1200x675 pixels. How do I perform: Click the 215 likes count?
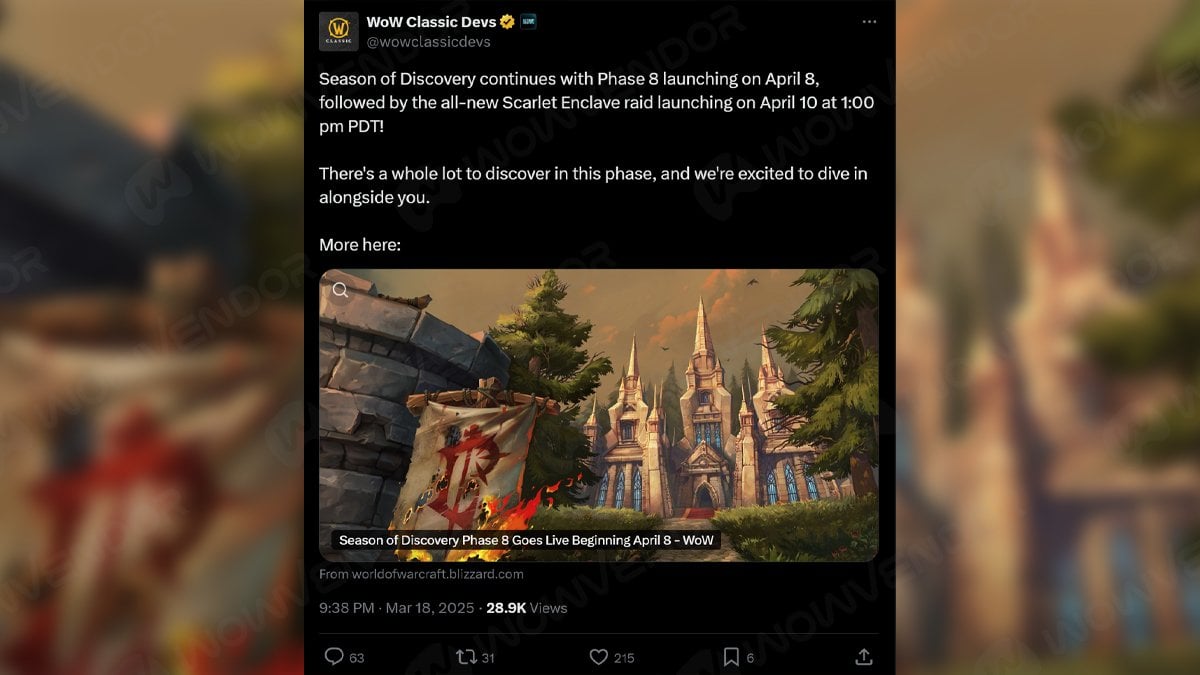coord(624,658)
